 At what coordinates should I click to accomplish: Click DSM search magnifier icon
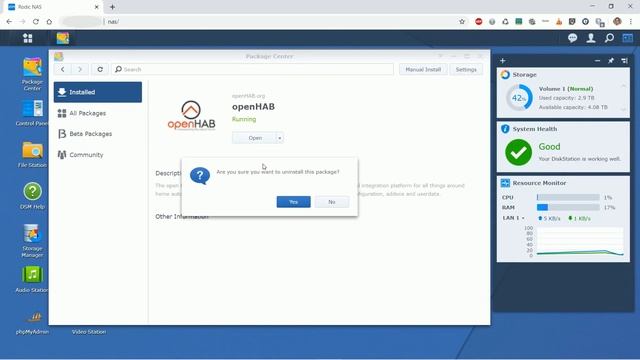click(609, 38)
